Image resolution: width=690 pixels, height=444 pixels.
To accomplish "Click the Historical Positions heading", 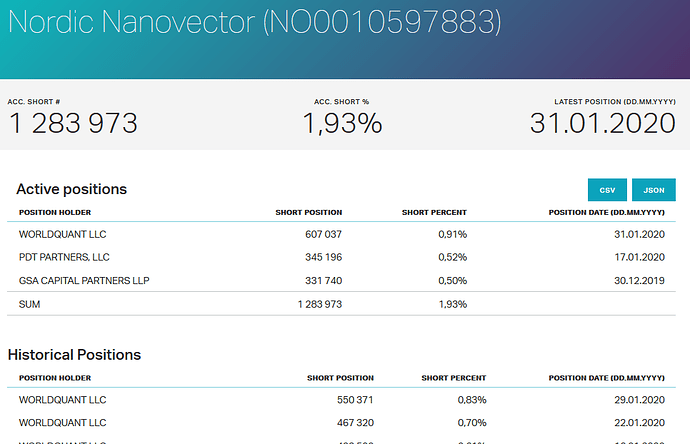I will [x=74, y=355].
